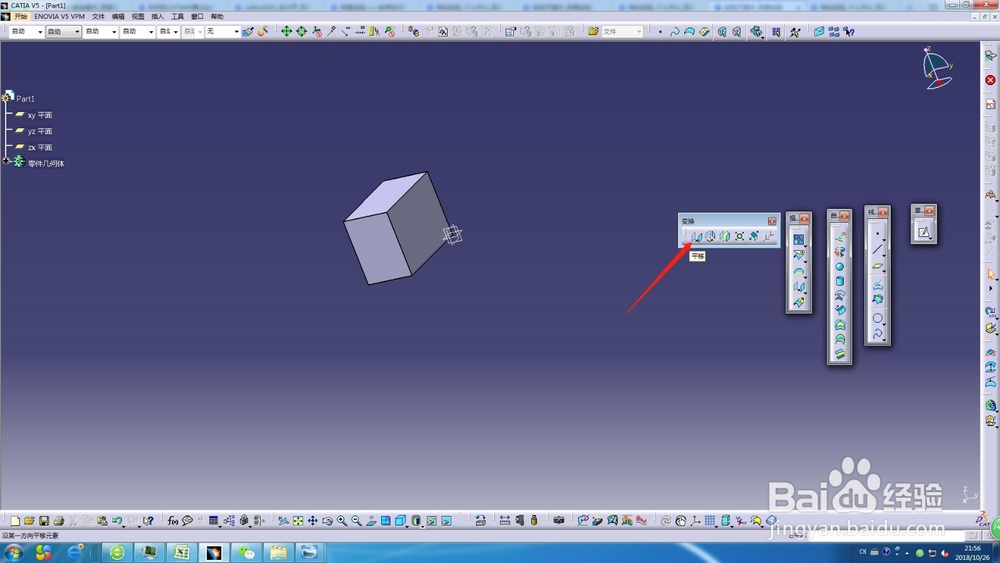Click the Split/Trim icon in operations toolbar
This screenshot has height=563, width=1000.
[798, 255]
